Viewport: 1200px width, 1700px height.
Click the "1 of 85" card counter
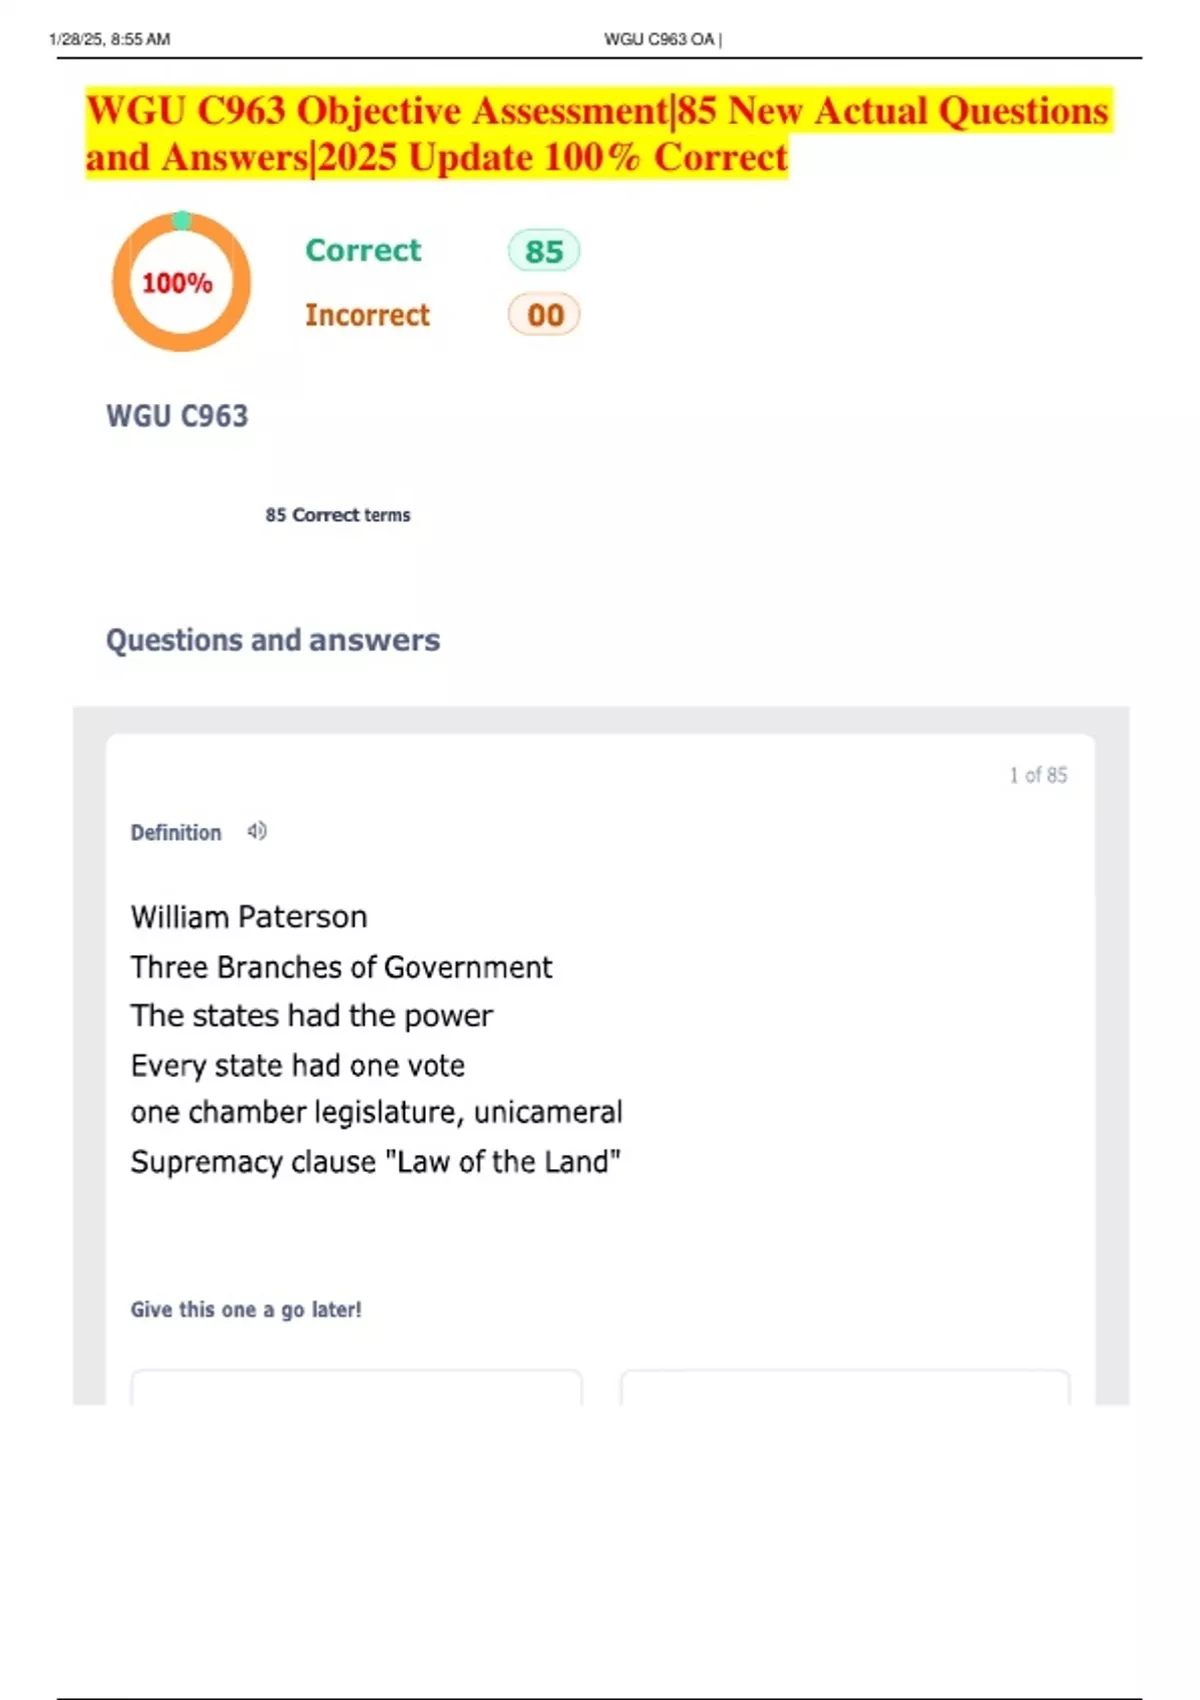point(1038,775)
